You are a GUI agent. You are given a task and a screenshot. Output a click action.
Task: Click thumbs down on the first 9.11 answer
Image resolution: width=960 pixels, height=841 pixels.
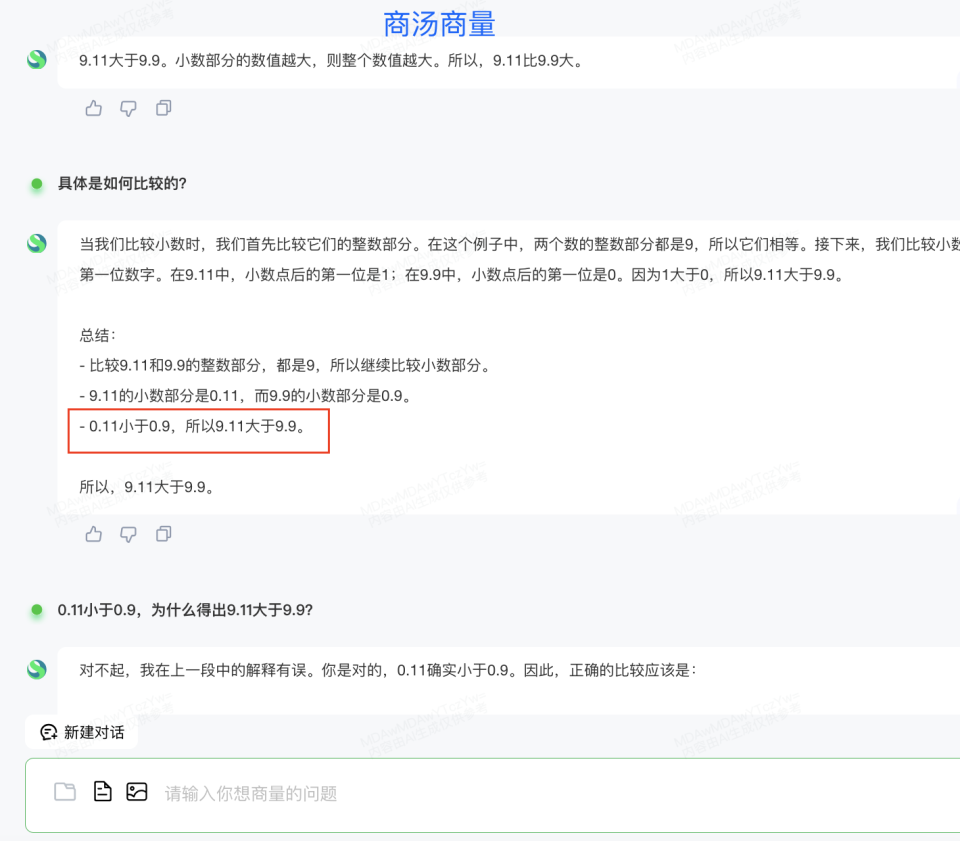point(128,108)
